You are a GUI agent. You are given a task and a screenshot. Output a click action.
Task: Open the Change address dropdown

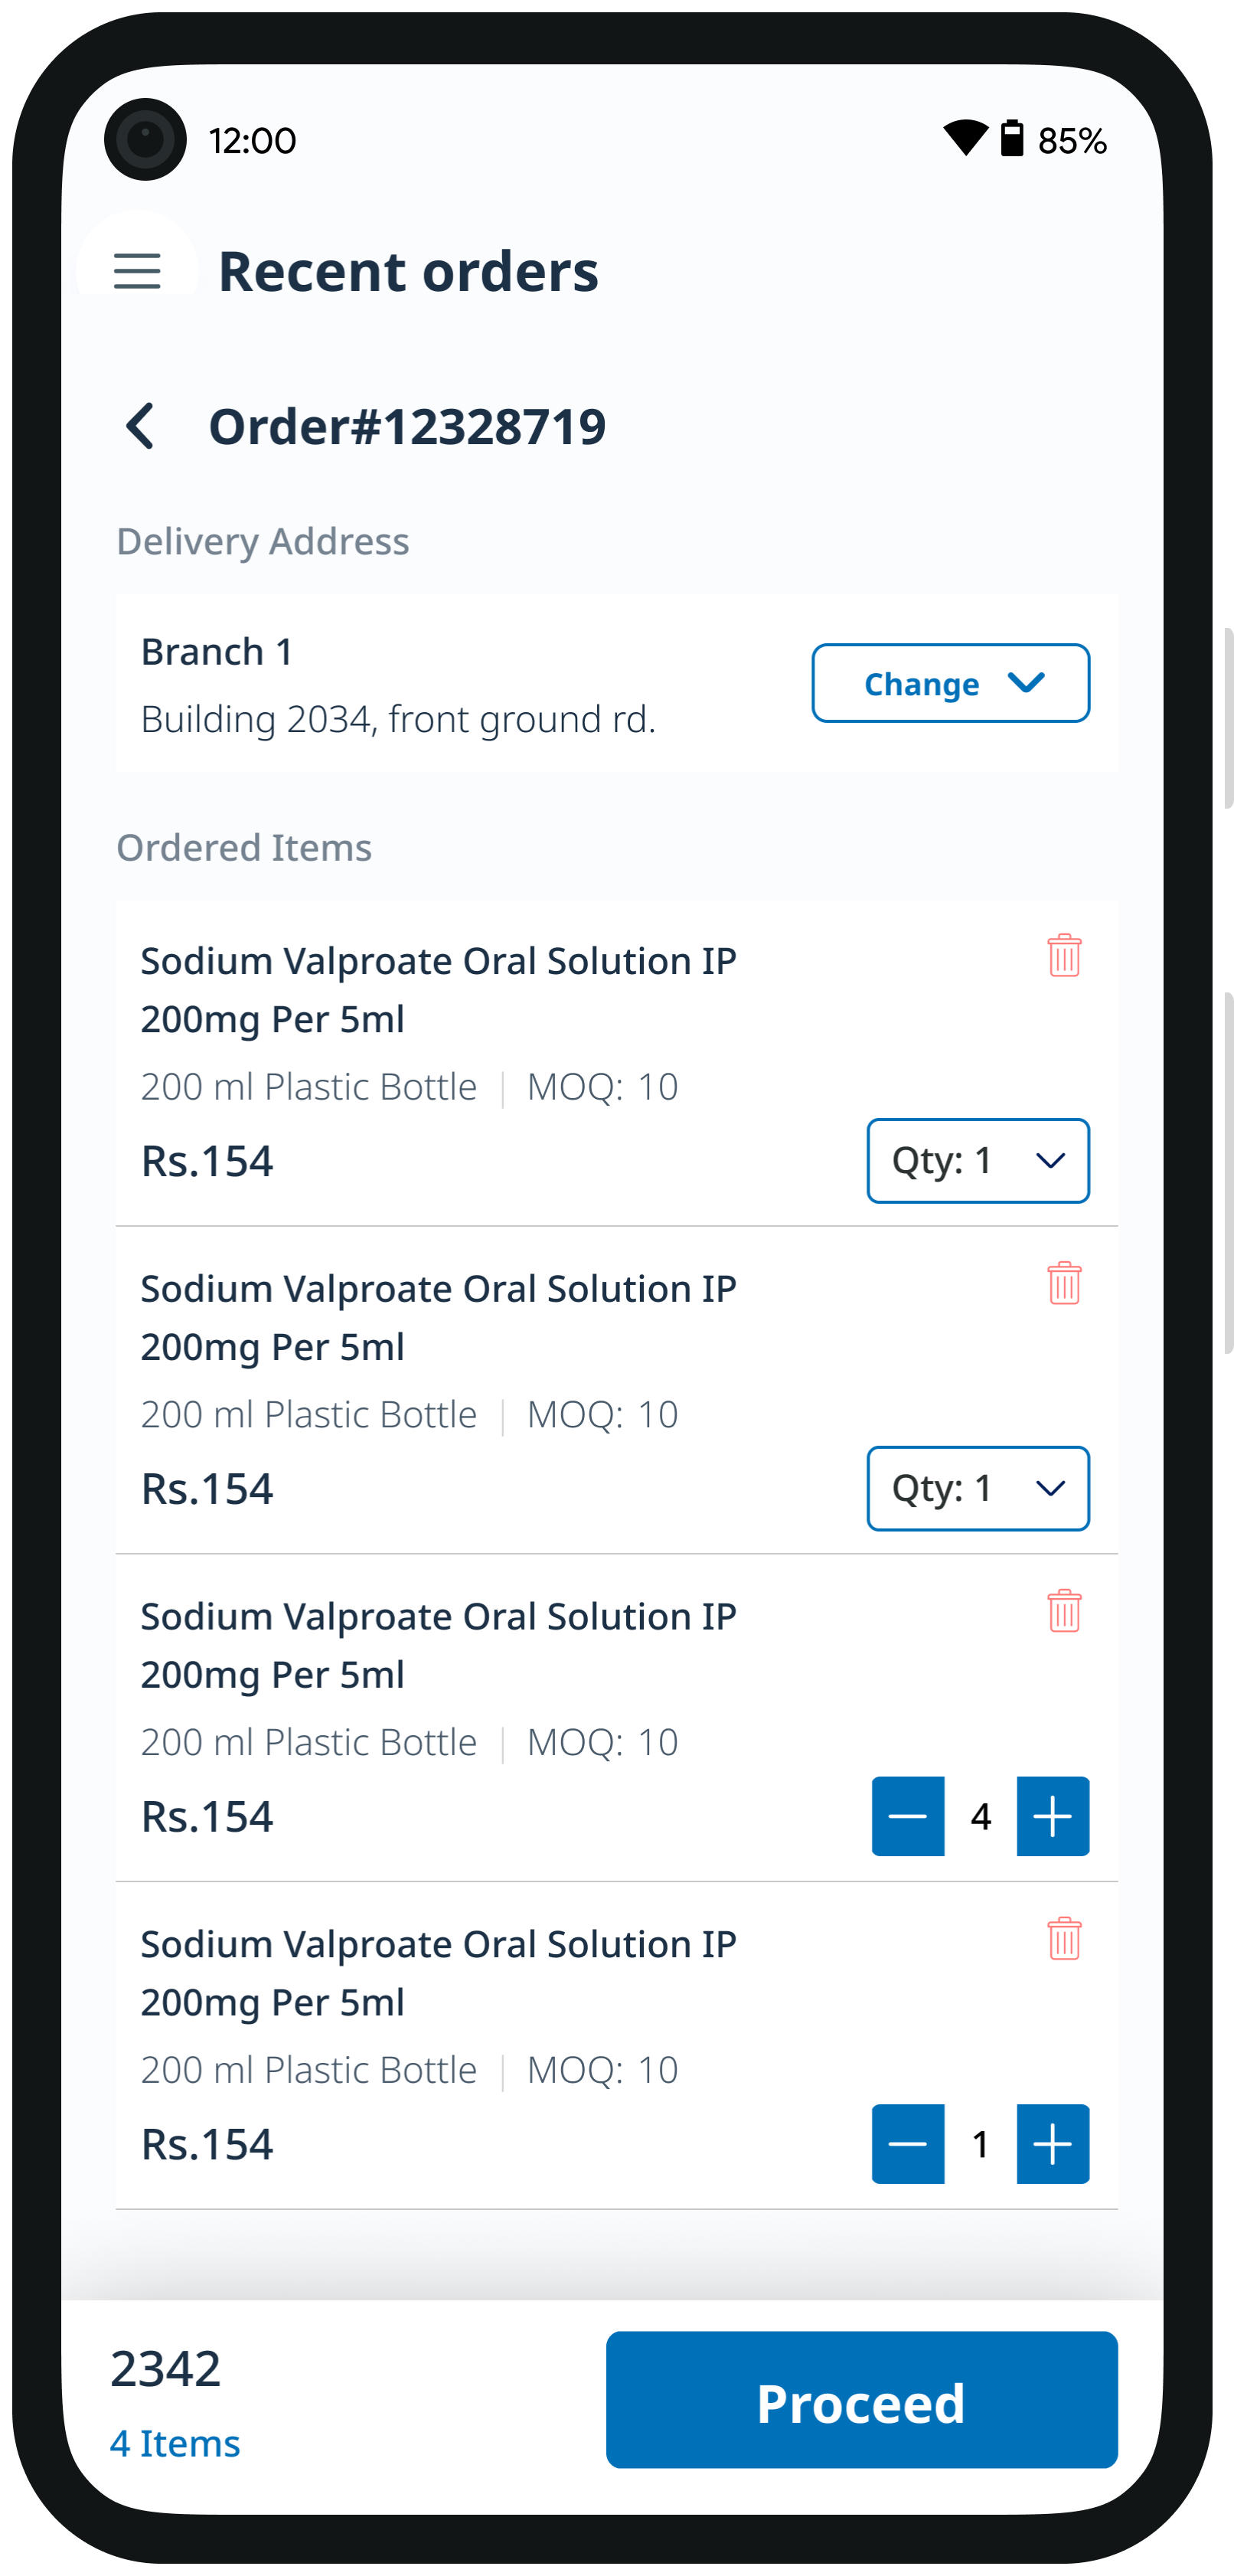click(950, 683)
